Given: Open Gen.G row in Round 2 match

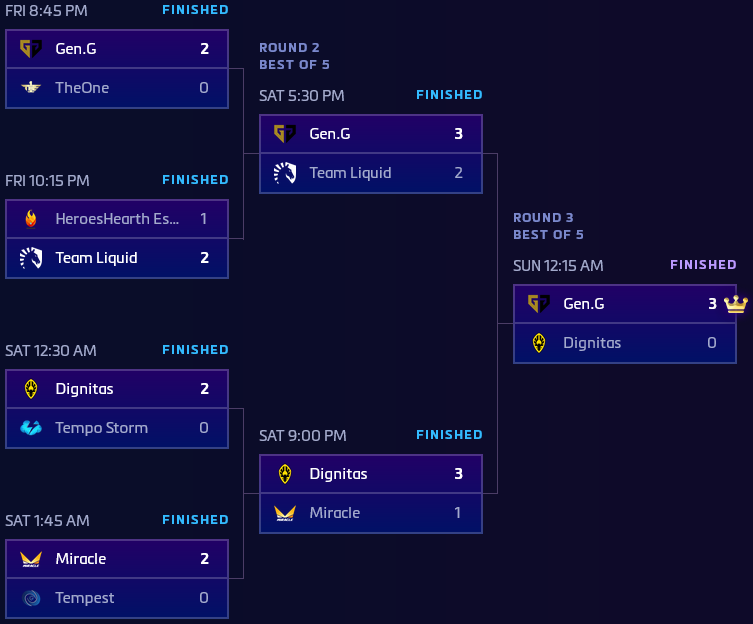Looking at the screenshot, I should point(370,134).
